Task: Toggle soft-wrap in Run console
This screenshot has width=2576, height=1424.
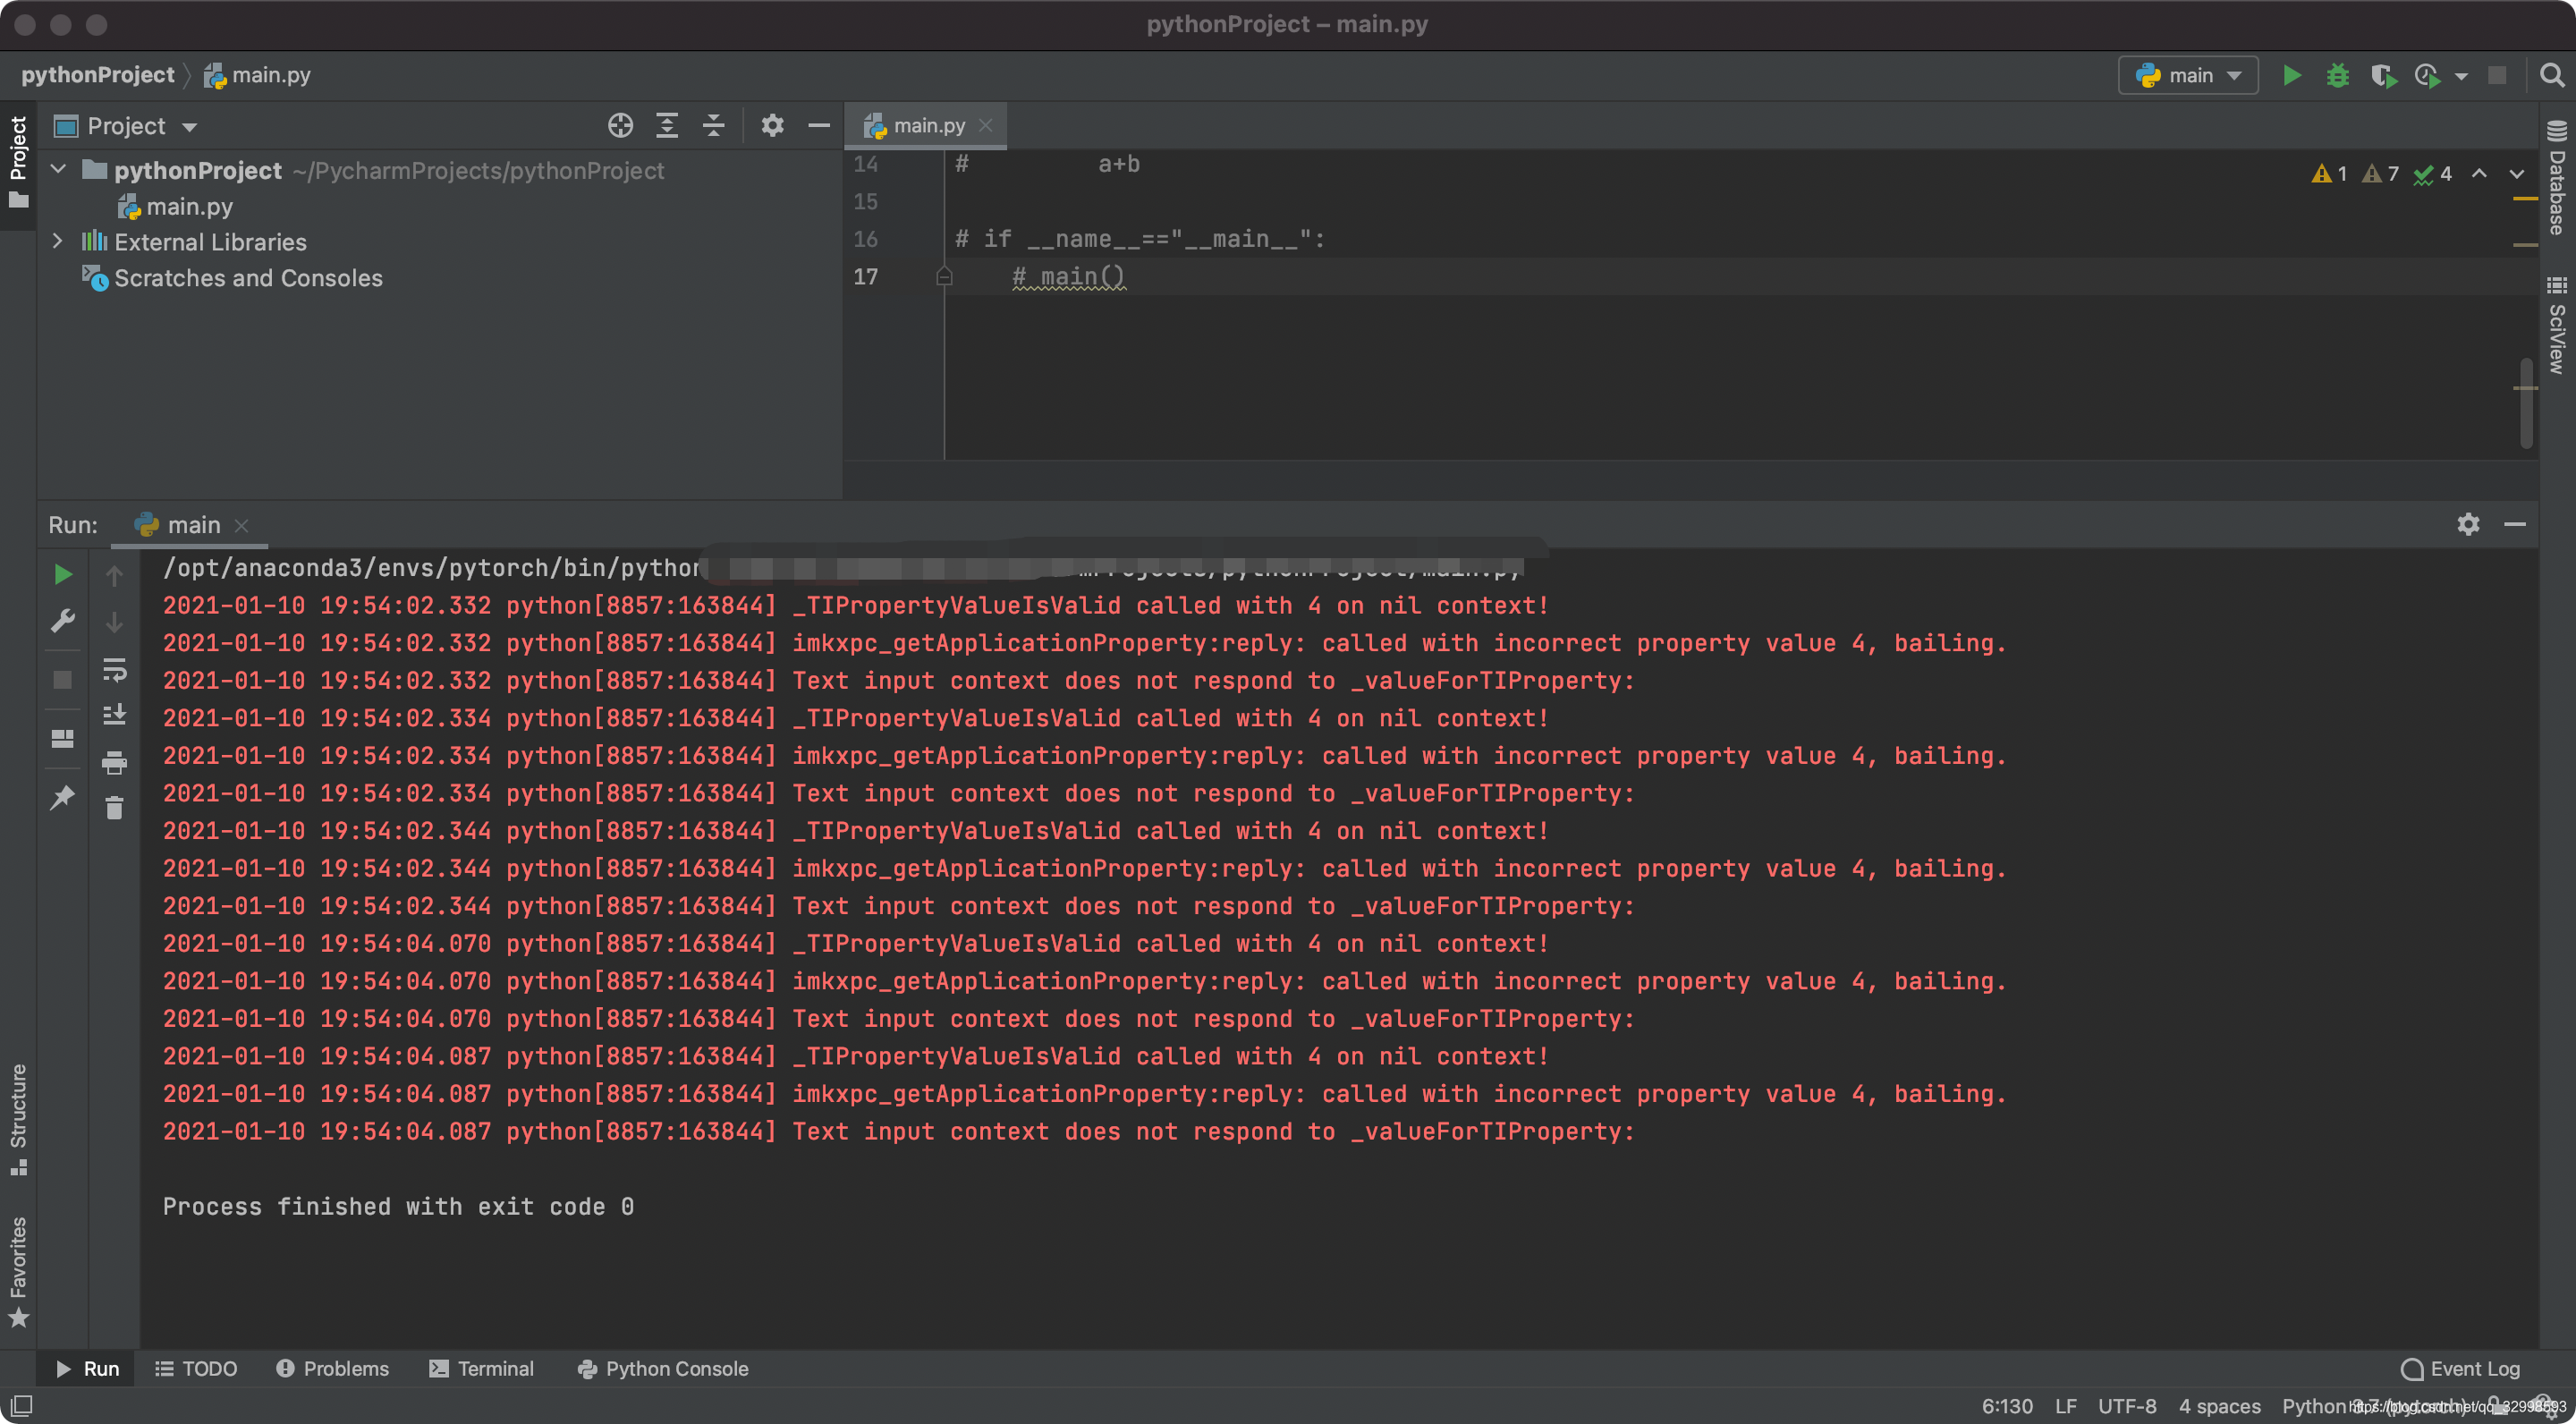Action: (114, 669)
